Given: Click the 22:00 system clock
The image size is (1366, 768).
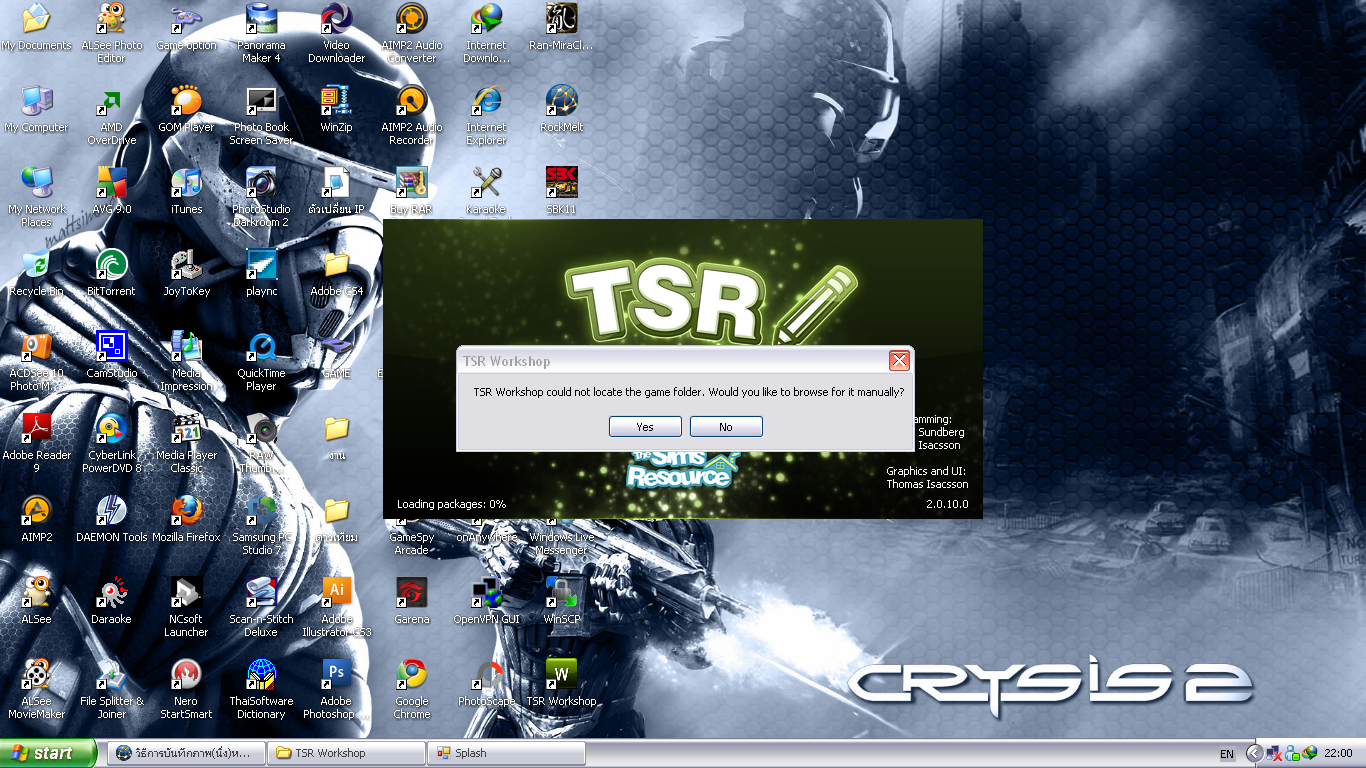Looking at the screenshot, I should [x=1338, y=754].
